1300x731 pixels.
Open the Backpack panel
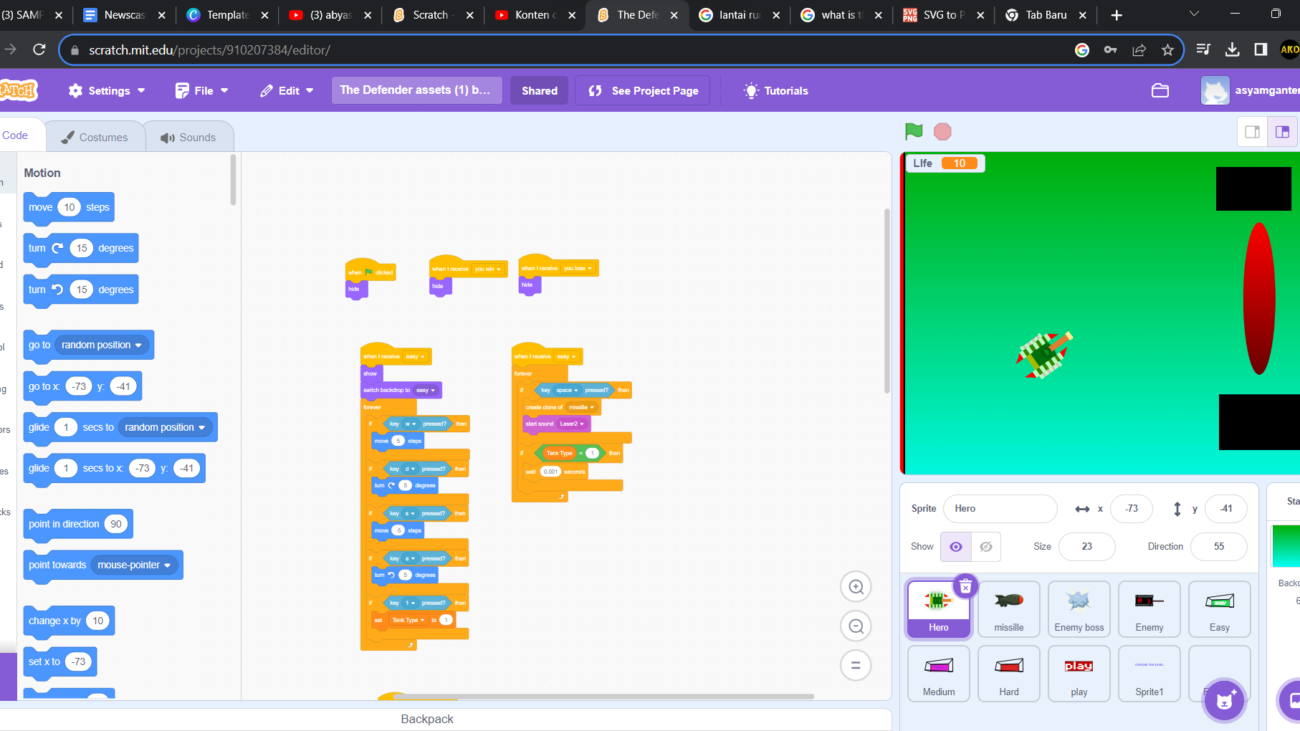[x=427, y=719]
